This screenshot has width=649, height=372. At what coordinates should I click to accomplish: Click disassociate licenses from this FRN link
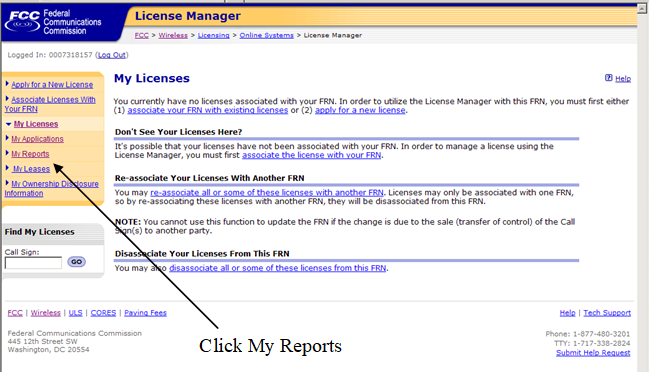click(x=278, y=268)
